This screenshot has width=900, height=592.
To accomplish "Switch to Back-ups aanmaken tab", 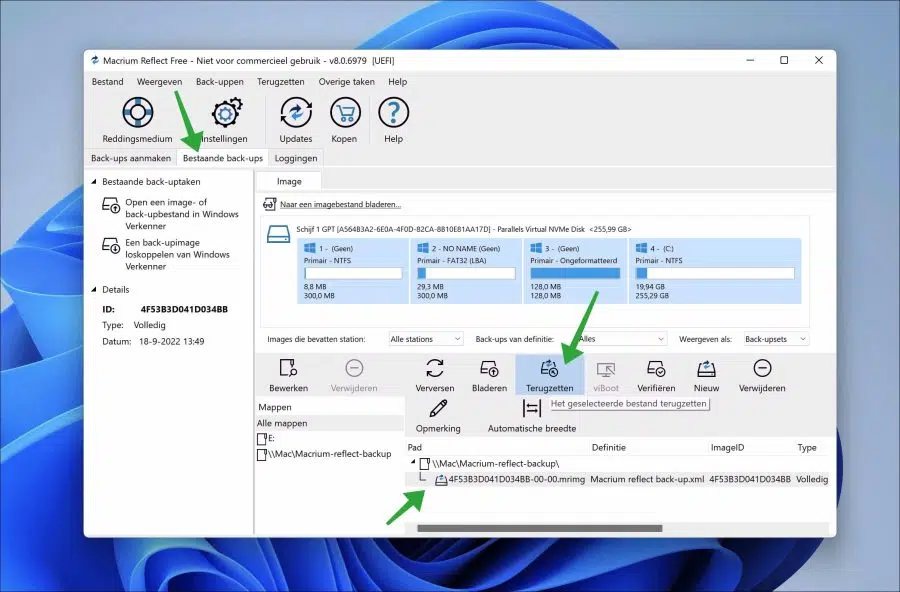I will pyautogui.click(x=131, y=158).
